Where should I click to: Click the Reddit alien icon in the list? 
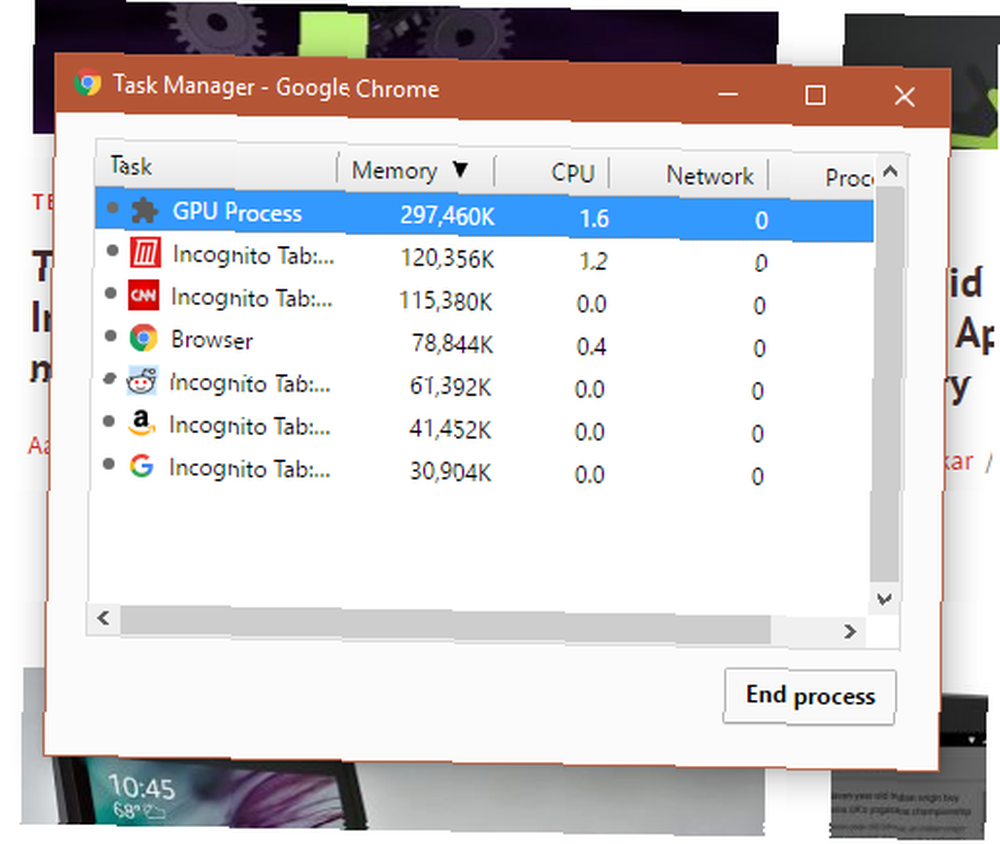[142, 381]
